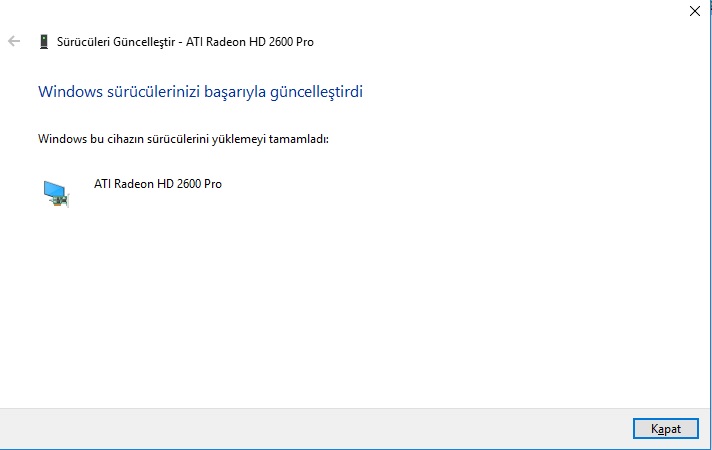The height and width of the screenshot is (450, 712).
Task: Click the gray footer bar left of Kapat
Action: (313, 429)
